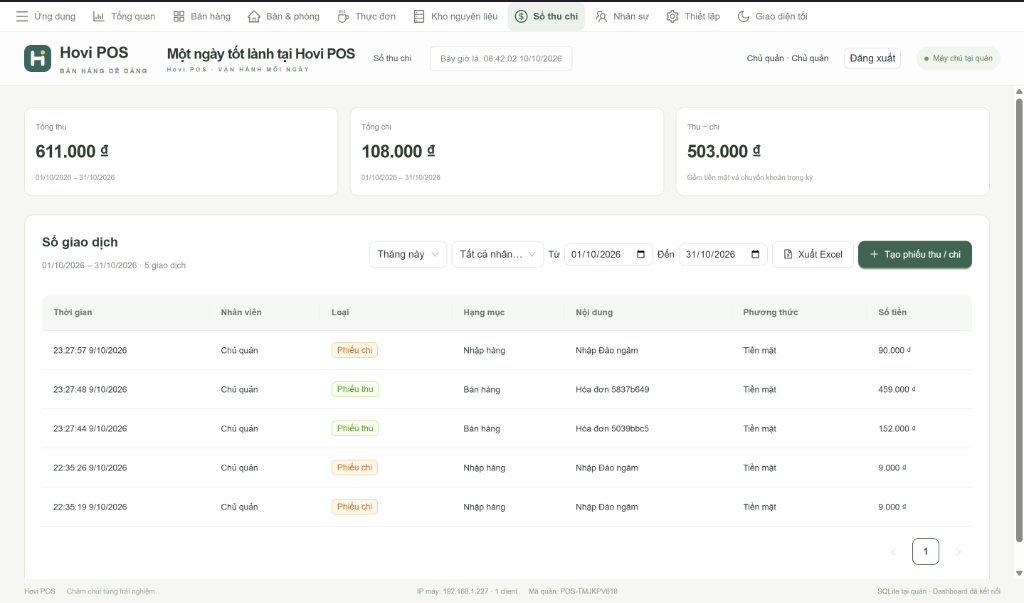The height and width of the screenshot is (603, 1024).
Task: Click the Hóa đơn 5837b649 cell
Action: pyautogui.click(x=612, y=389)
